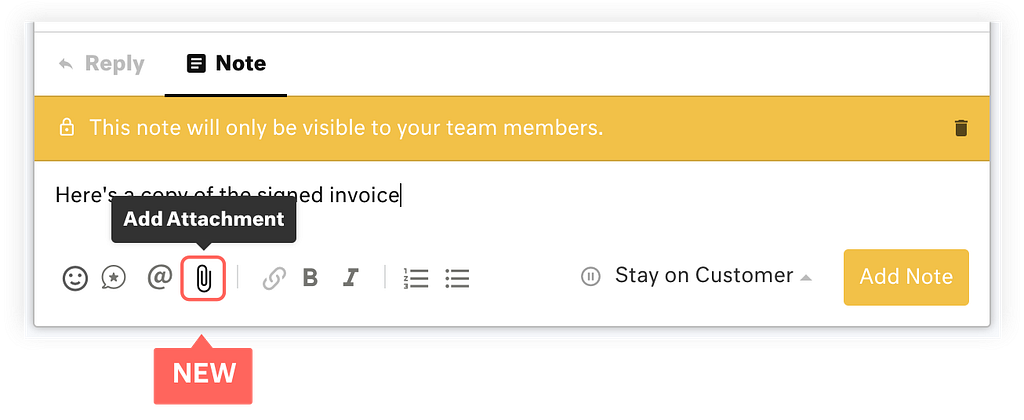The height and width of the screenshot is (420, 1024).
Task: Insert a saved reply
Action: [x=114, y=278]
